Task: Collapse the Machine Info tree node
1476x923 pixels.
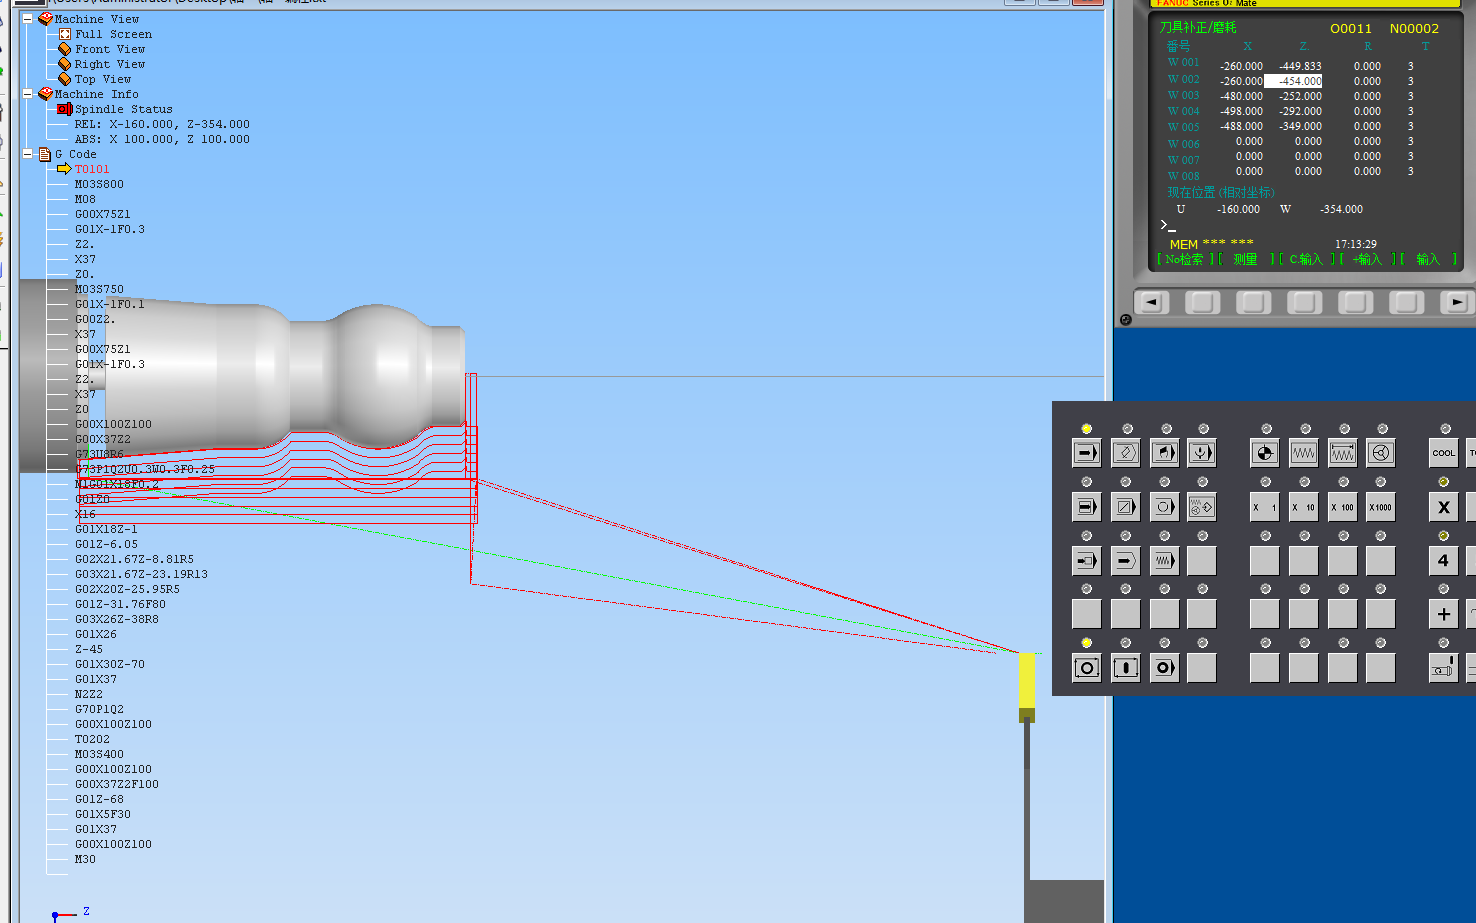Action: pyautogui.click(x=28, y=94)
